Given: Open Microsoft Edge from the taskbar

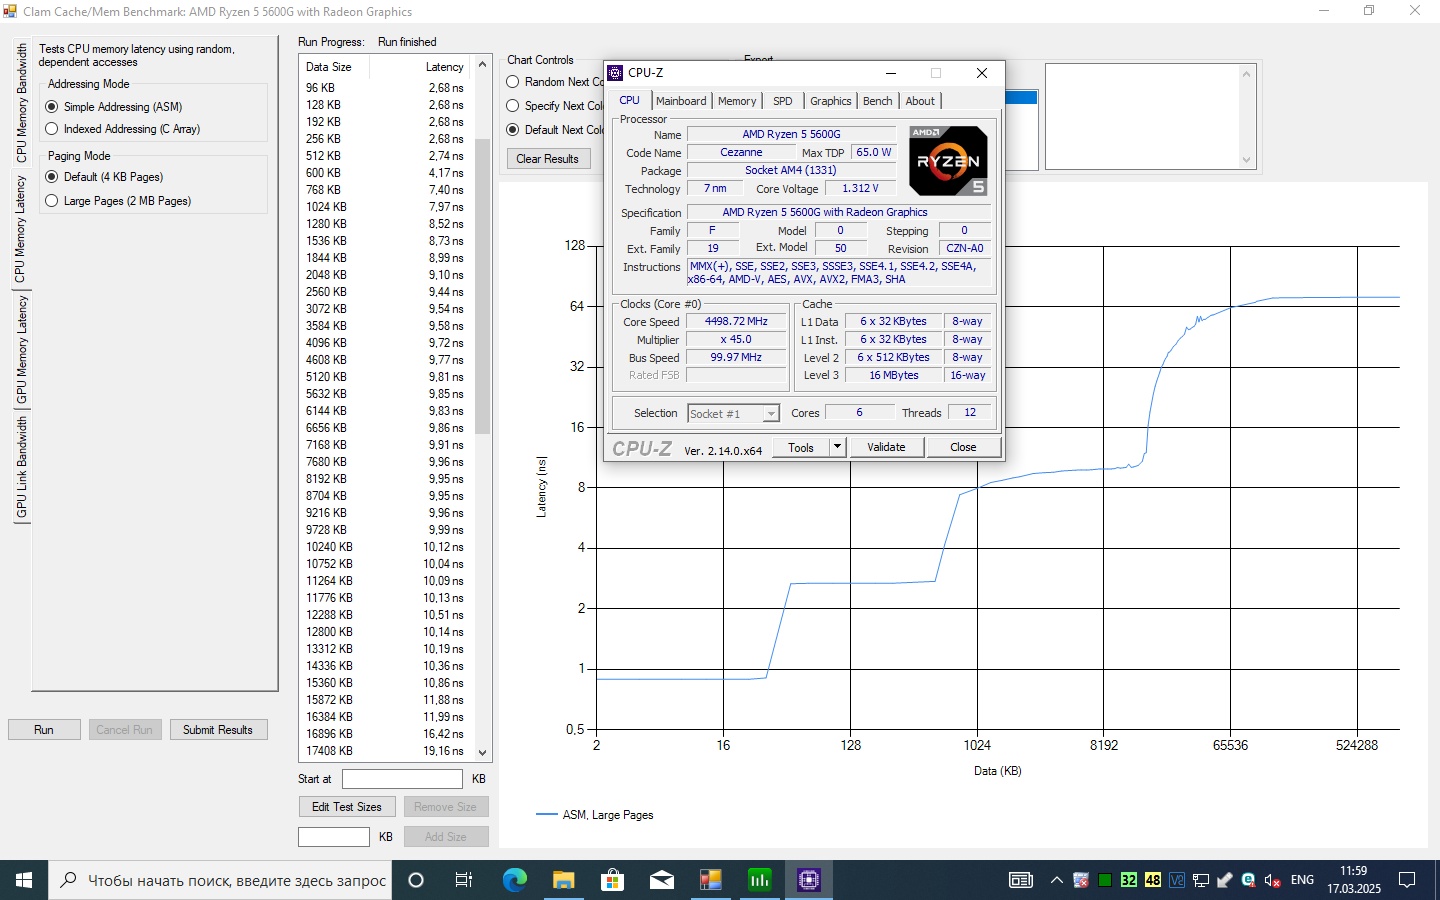Looking at the screenshot, I should (x=514, y=880).
